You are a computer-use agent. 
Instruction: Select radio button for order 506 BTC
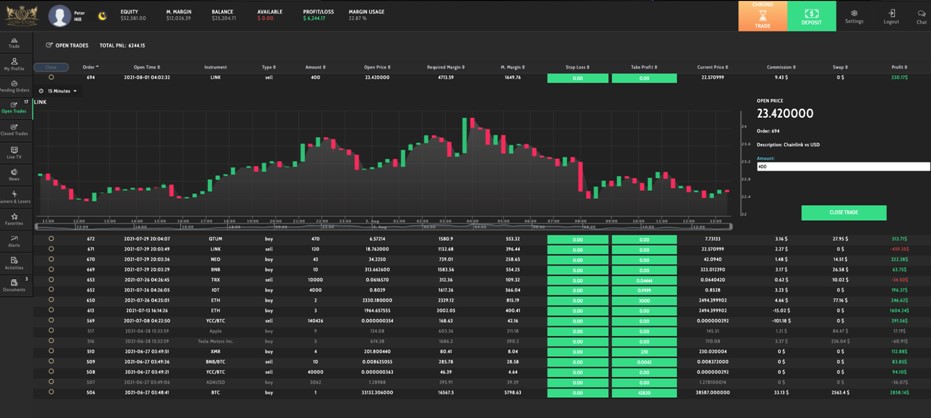click(51, 392)
